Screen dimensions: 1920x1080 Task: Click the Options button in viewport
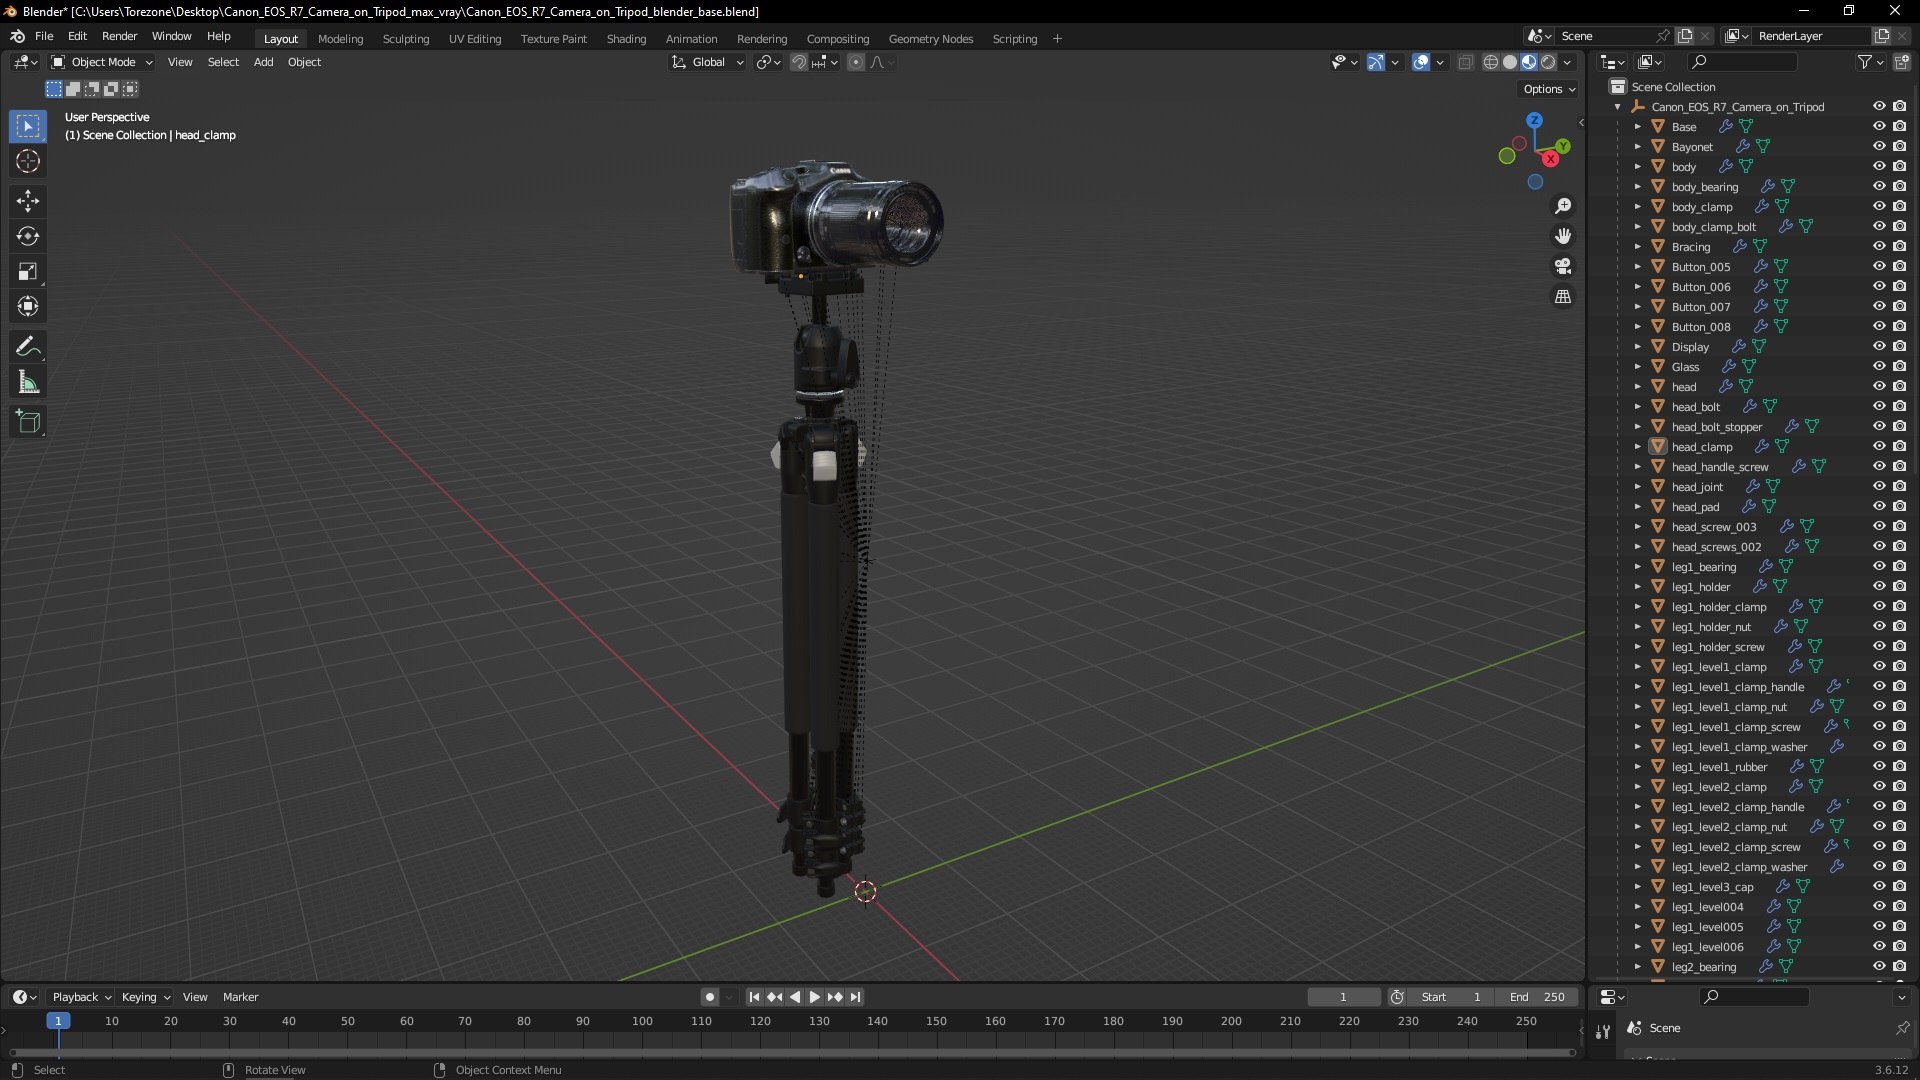1549,89
